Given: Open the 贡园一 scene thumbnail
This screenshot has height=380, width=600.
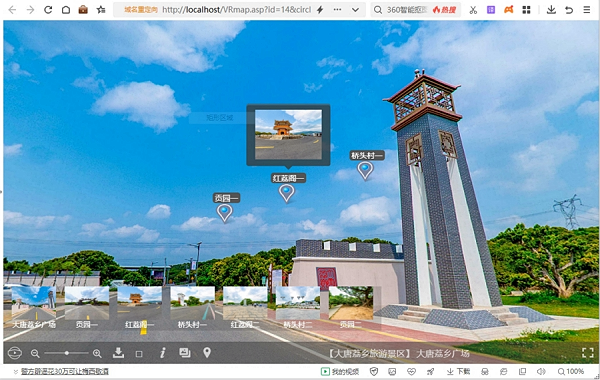Looking at the screenshot, I should (x=87, y=303).
